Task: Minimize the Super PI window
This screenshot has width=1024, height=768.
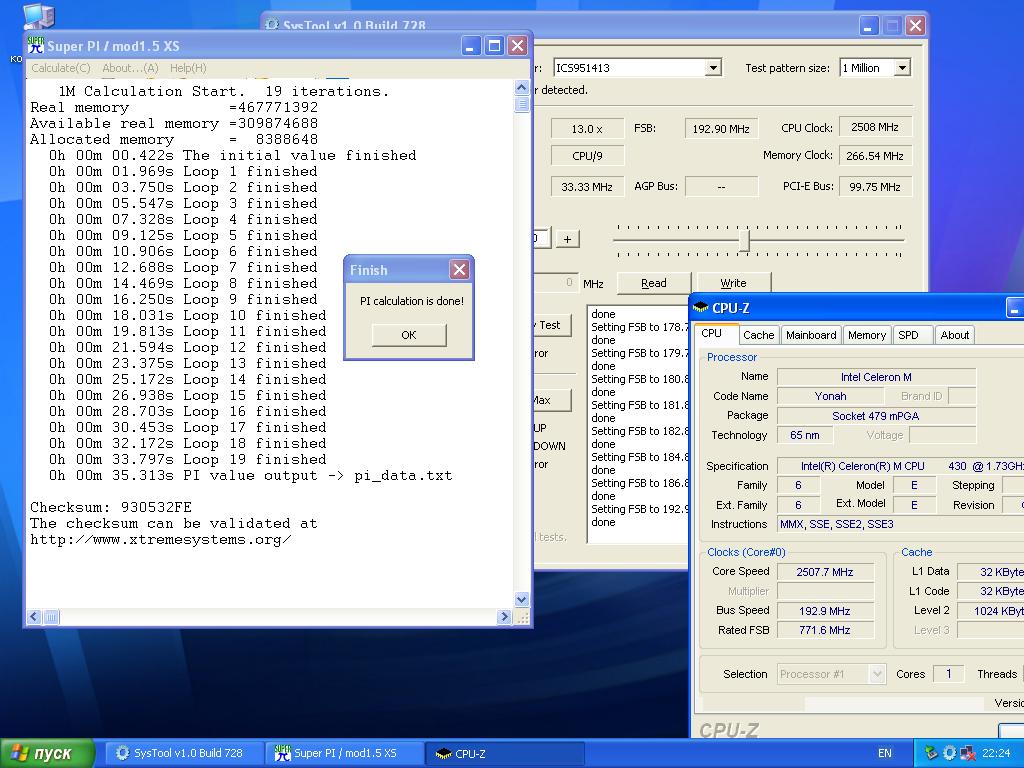Action: click(471, 46)
